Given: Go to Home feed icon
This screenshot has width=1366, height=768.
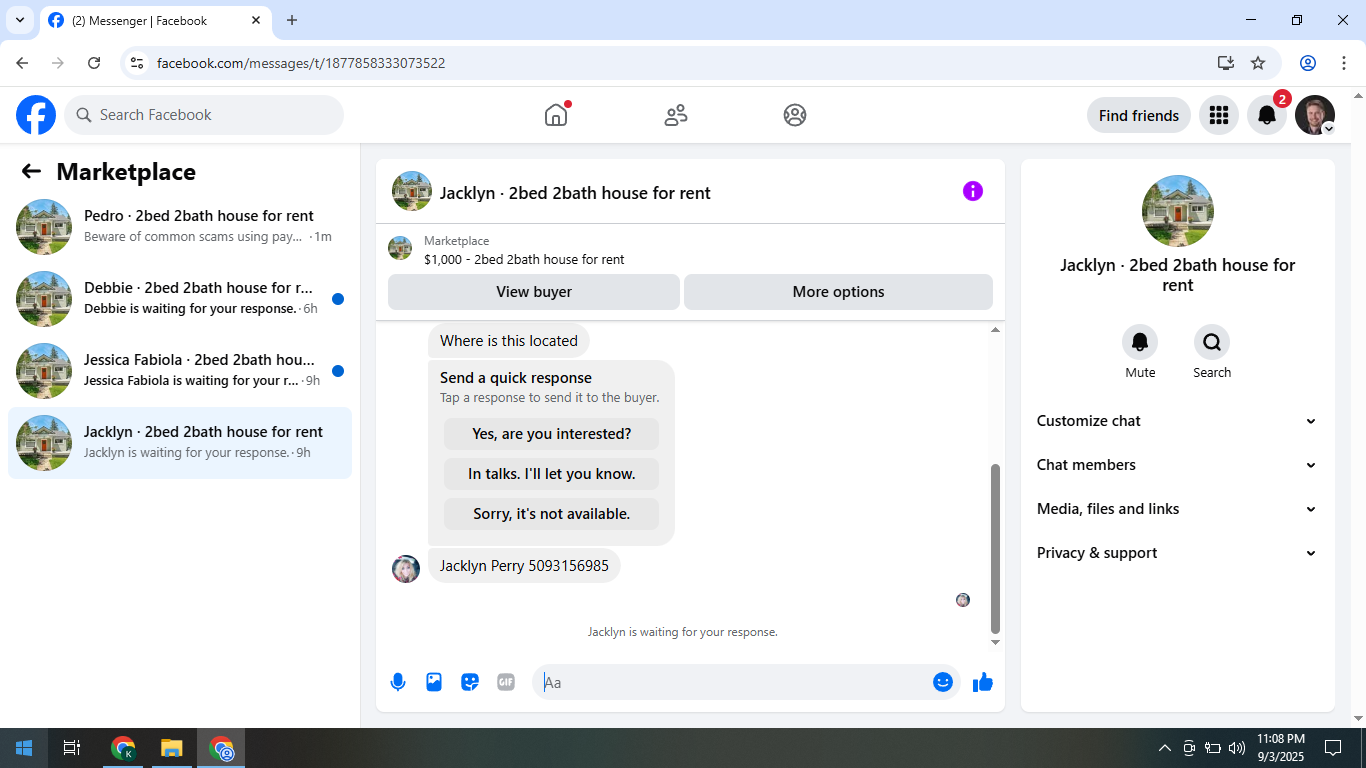Looking at the screenshot, I should (x=556, y=115).
